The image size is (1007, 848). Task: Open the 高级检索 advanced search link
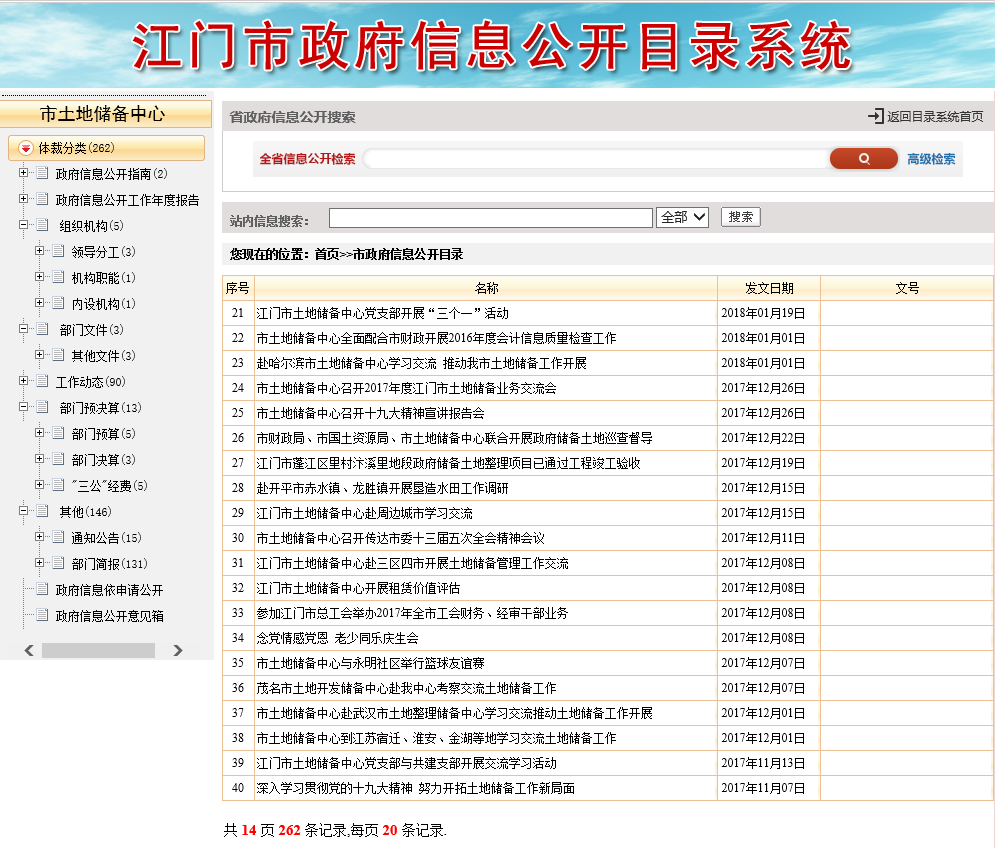point(931,159)
